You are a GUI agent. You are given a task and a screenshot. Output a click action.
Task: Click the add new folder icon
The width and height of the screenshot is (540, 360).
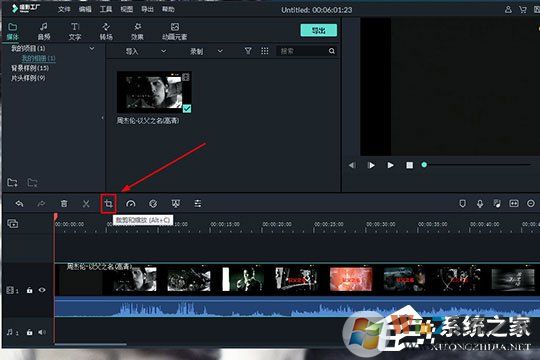coord(12,182)
